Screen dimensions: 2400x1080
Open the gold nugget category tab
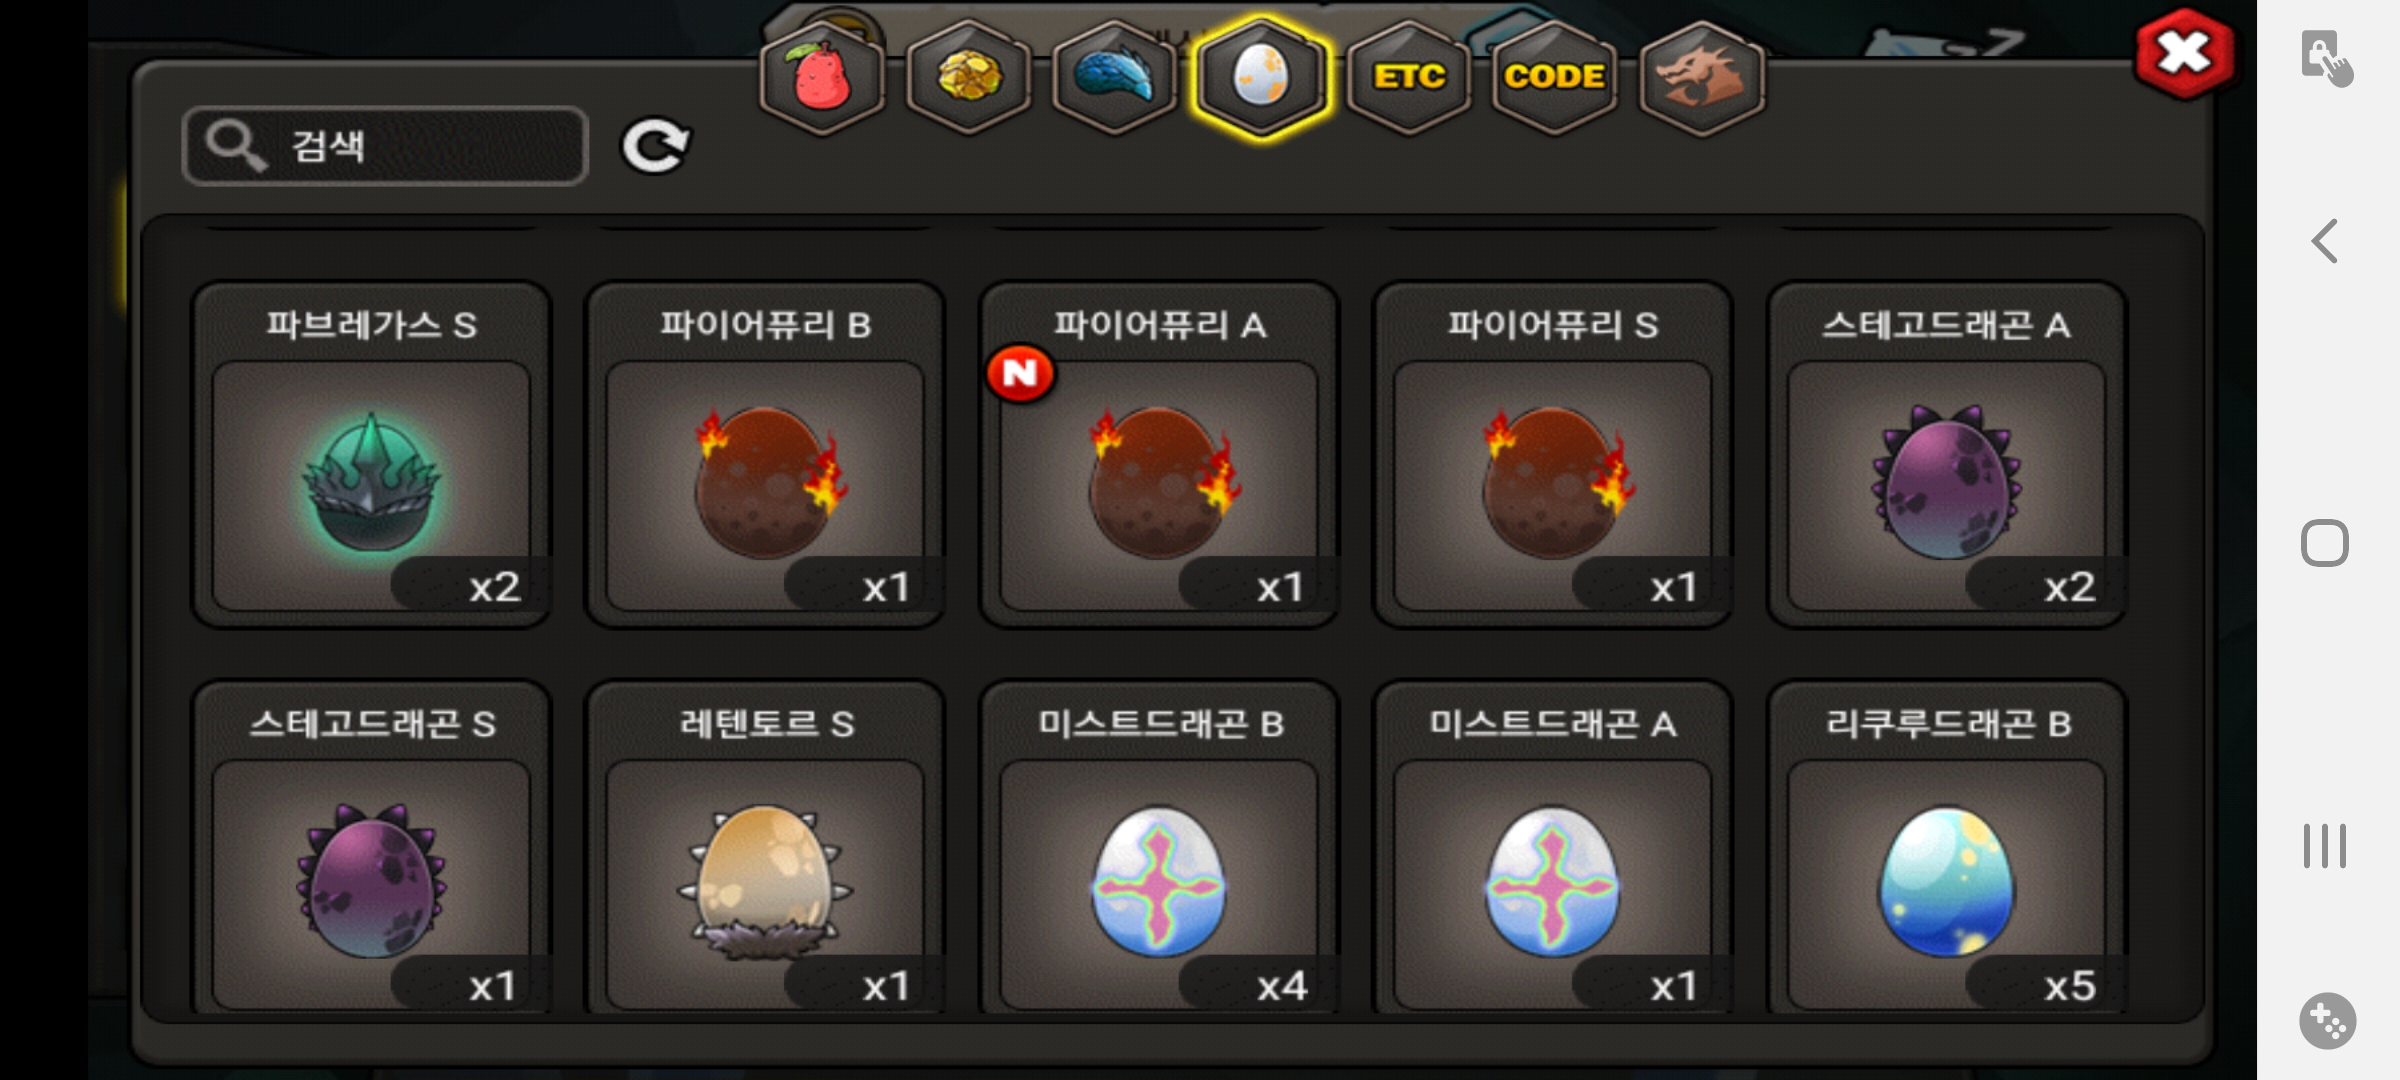pyautogui.click(x=969, y=78)
